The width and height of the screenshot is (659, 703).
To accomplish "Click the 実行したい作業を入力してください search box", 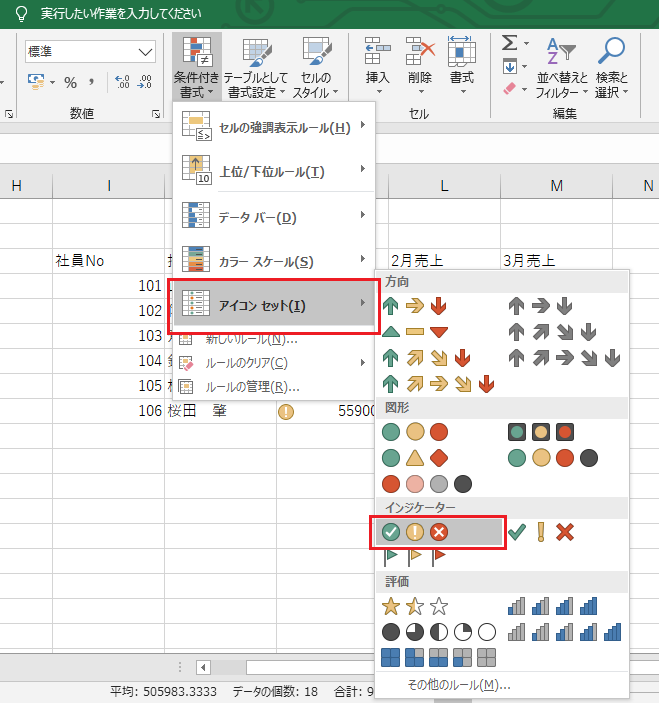I will point(121,14).
